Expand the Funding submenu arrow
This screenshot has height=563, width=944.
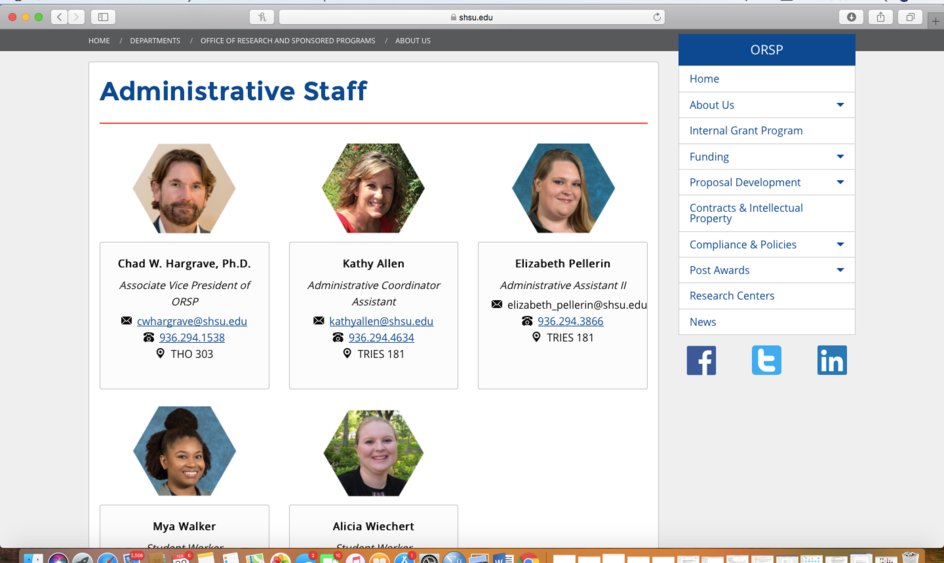pos(840,157)
